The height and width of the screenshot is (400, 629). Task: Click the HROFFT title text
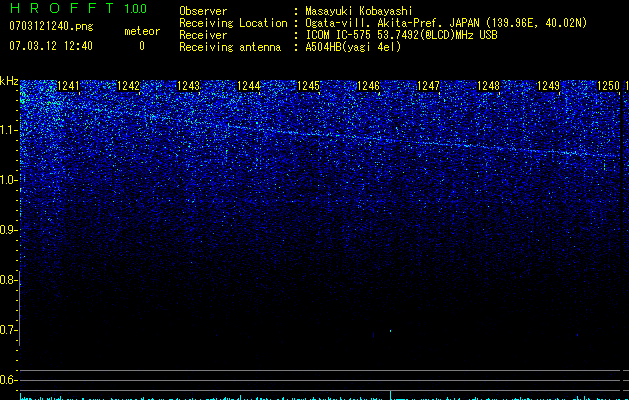click(62, 8)
